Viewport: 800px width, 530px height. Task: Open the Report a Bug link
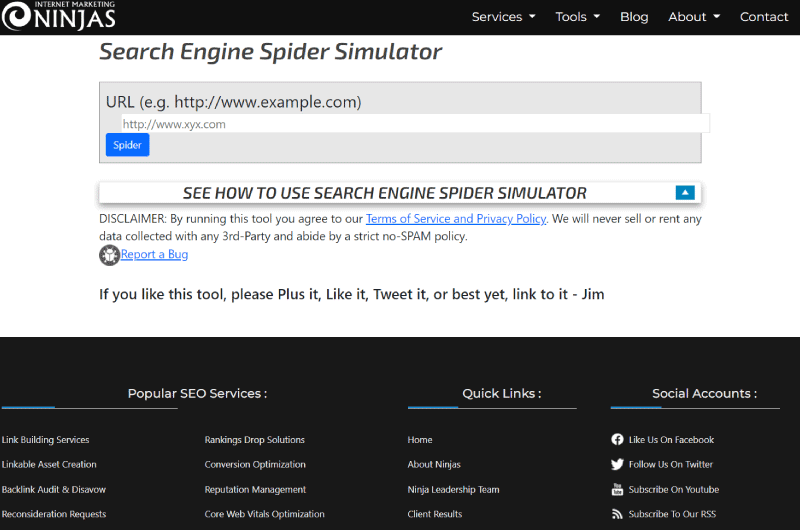(x=154, y=254)
